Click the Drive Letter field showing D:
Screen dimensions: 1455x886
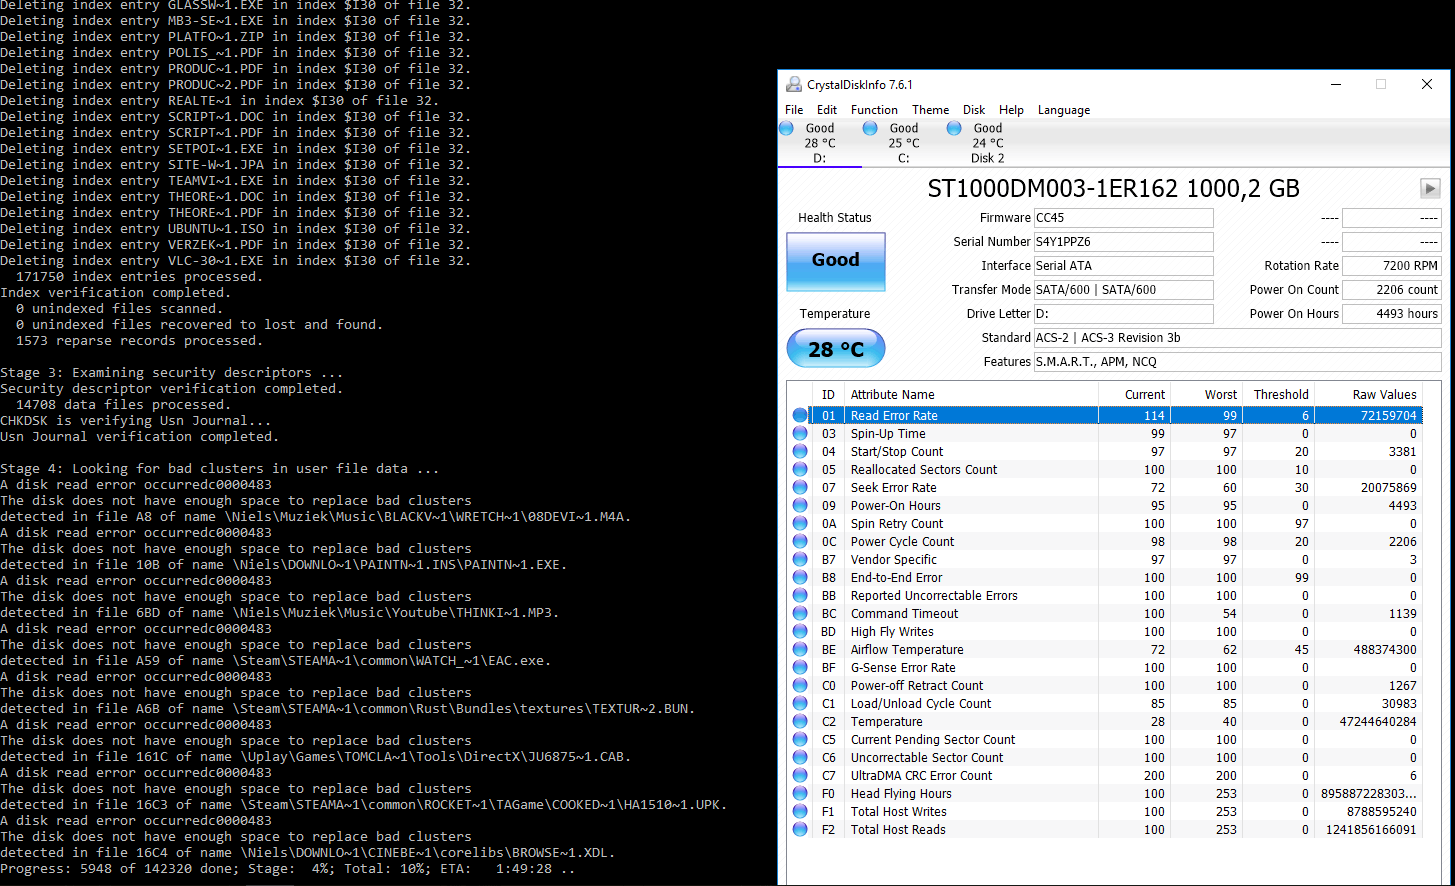1123,314
